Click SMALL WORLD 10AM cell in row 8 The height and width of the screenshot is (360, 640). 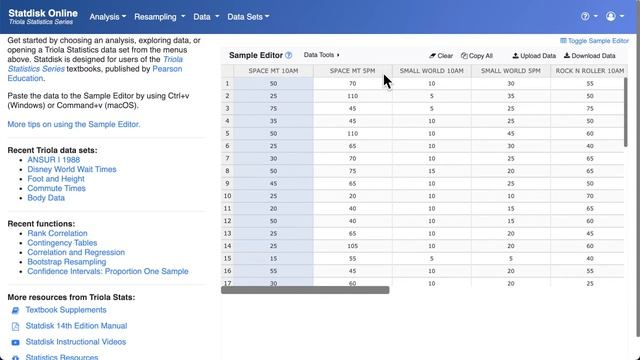point(431,171)
